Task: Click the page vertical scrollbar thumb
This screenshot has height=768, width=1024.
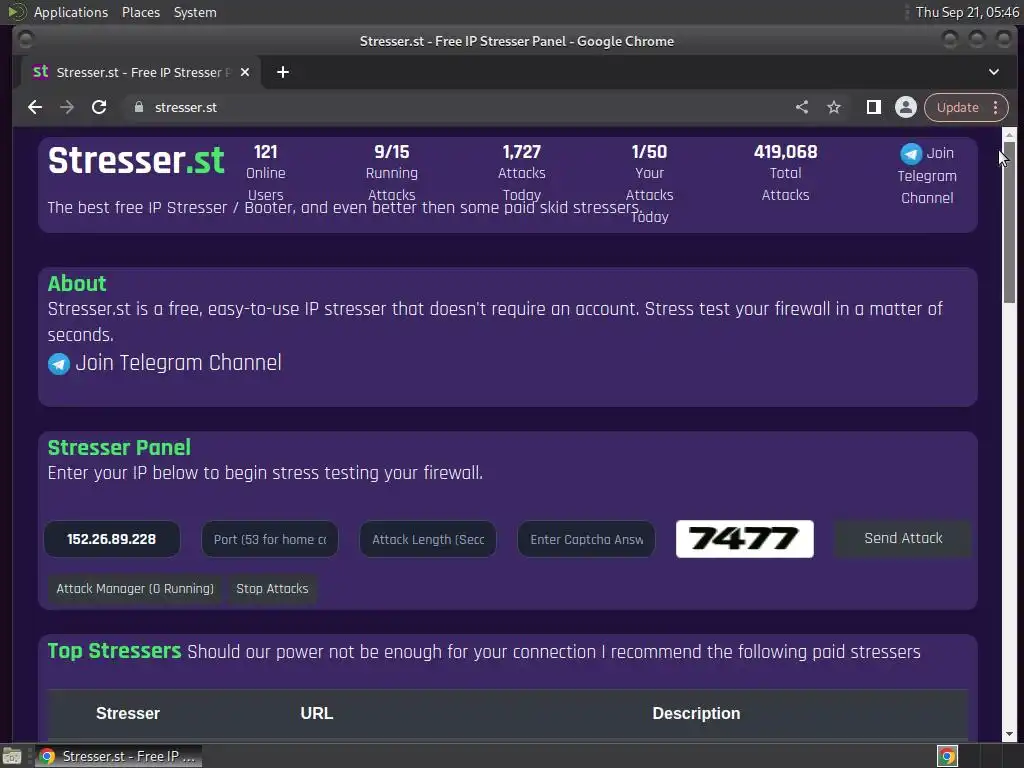Action: pos(1009,222)
